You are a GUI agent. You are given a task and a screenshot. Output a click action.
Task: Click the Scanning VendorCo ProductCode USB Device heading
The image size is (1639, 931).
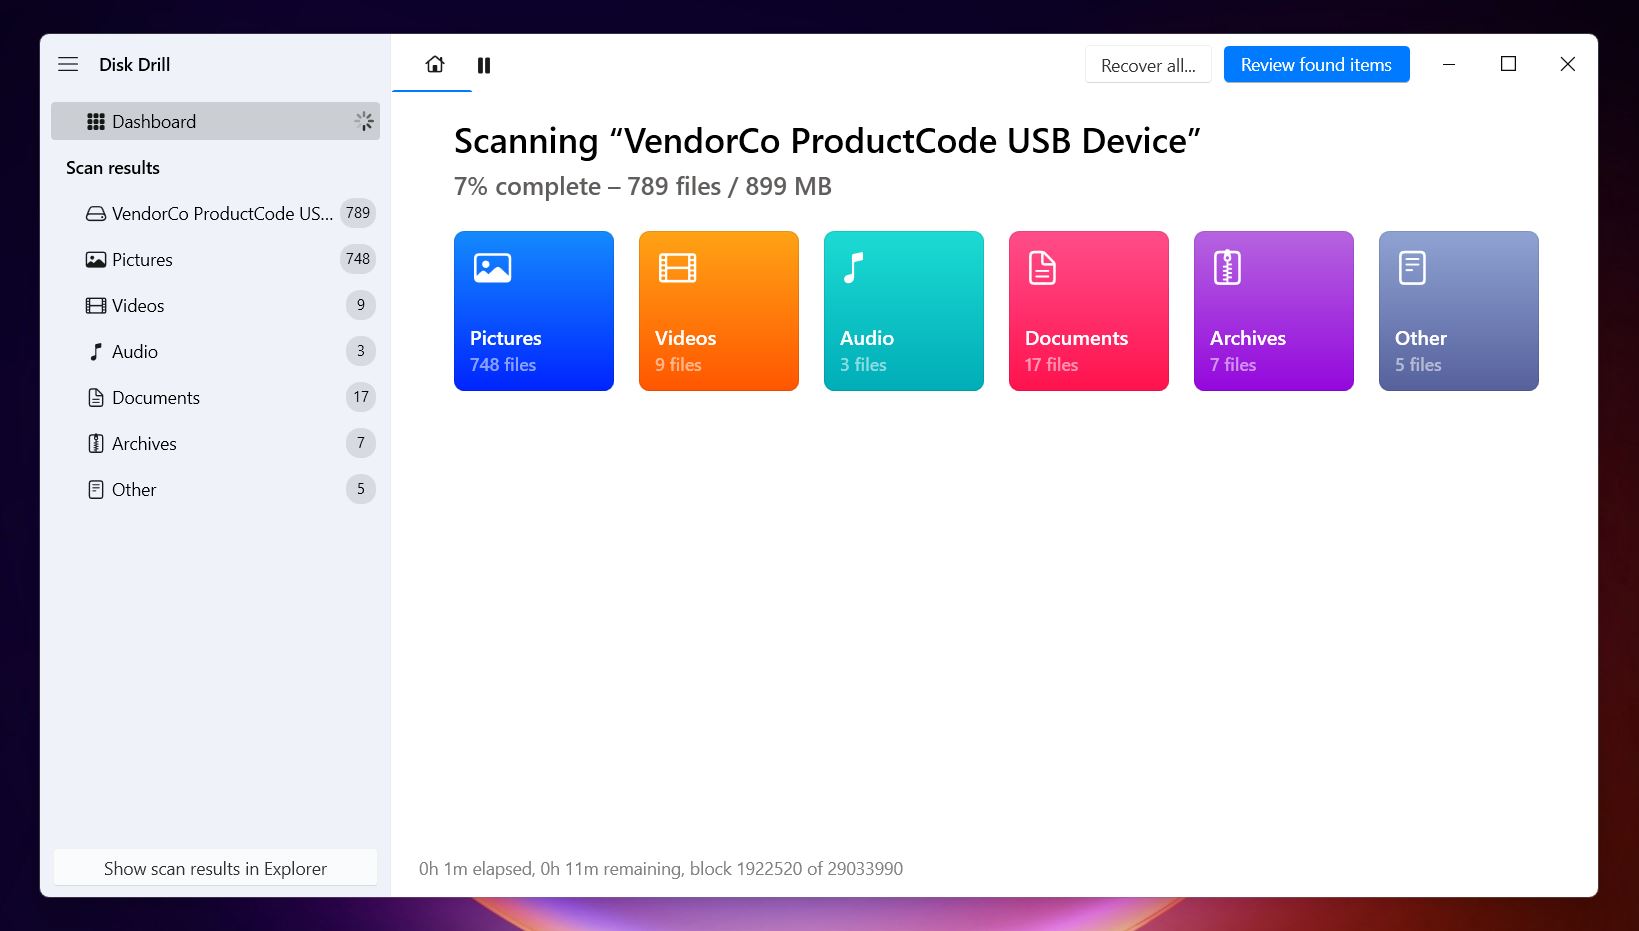[827, 141]
